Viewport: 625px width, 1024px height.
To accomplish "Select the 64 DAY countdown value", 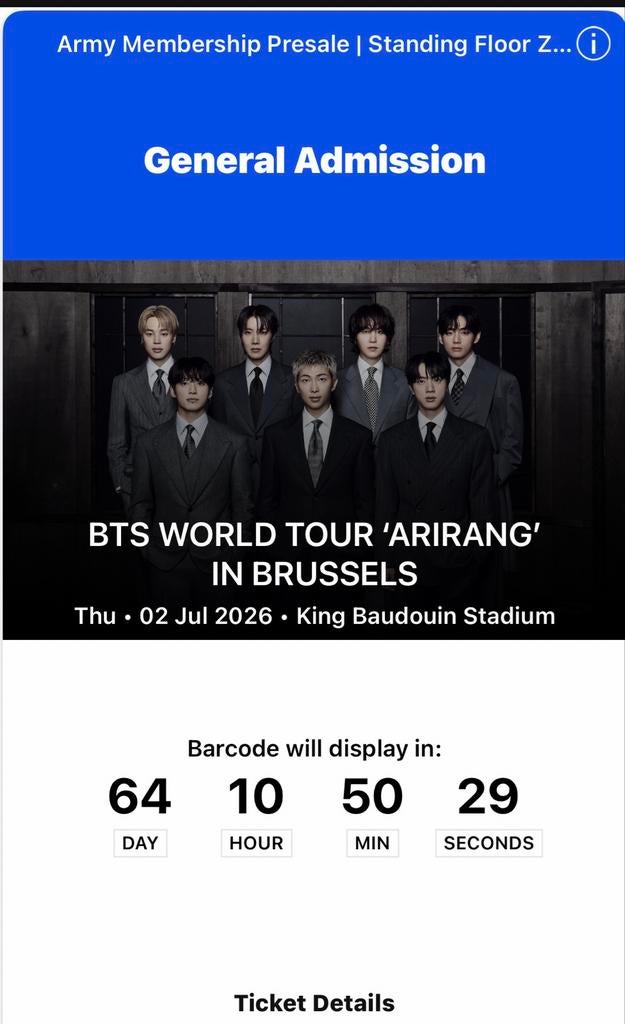I will (x=140, y=795).
